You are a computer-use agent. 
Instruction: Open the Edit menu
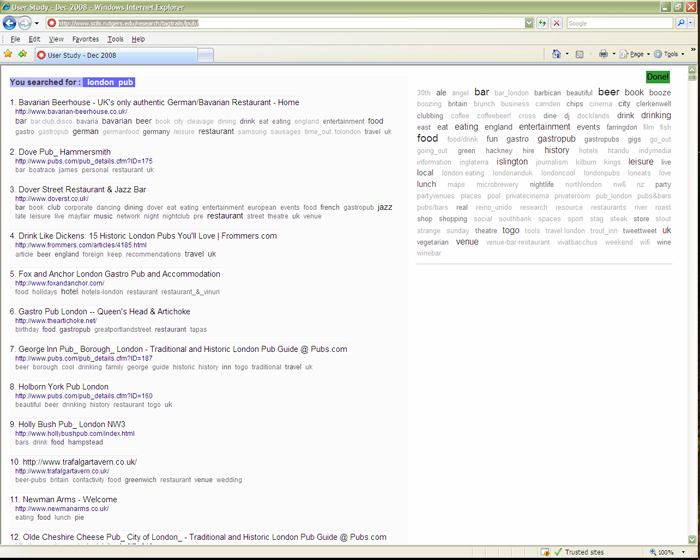click(x=34, y=39)
